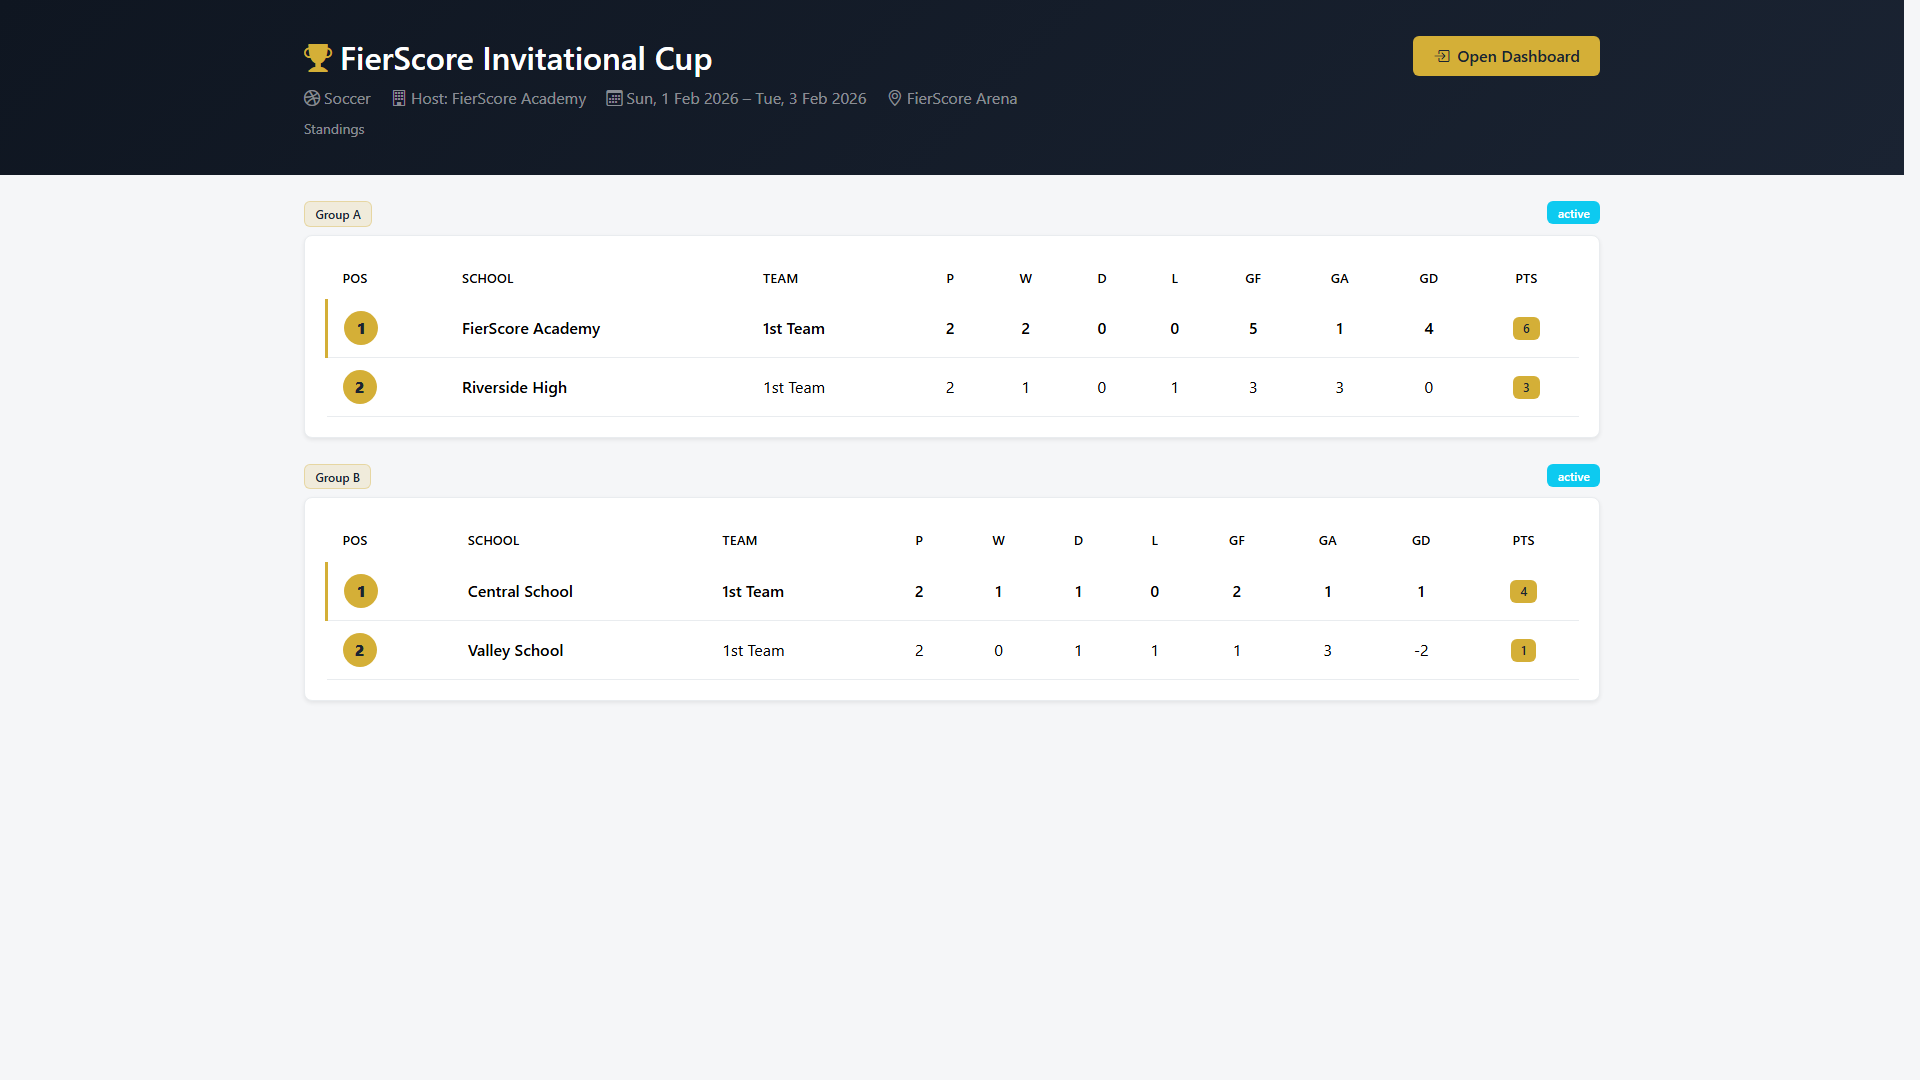Click the host building icon

pos(399,98)
